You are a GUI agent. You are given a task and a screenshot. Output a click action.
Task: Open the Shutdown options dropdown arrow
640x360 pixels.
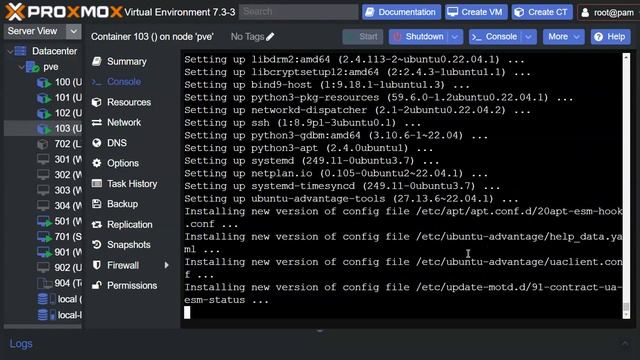point(455,37)
